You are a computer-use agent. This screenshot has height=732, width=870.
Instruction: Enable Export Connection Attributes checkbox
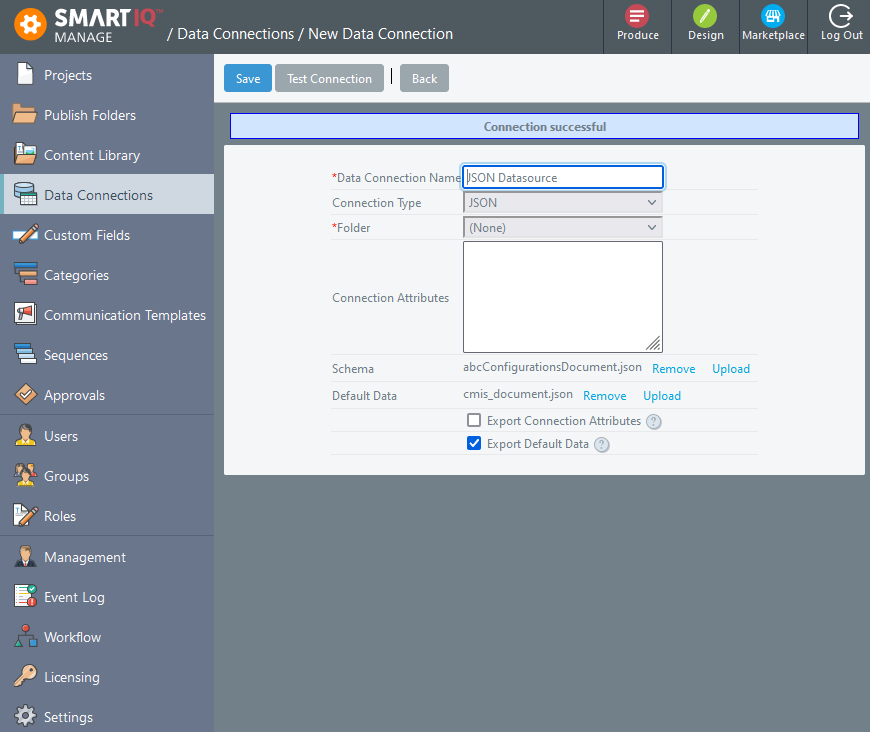point(474,420)
